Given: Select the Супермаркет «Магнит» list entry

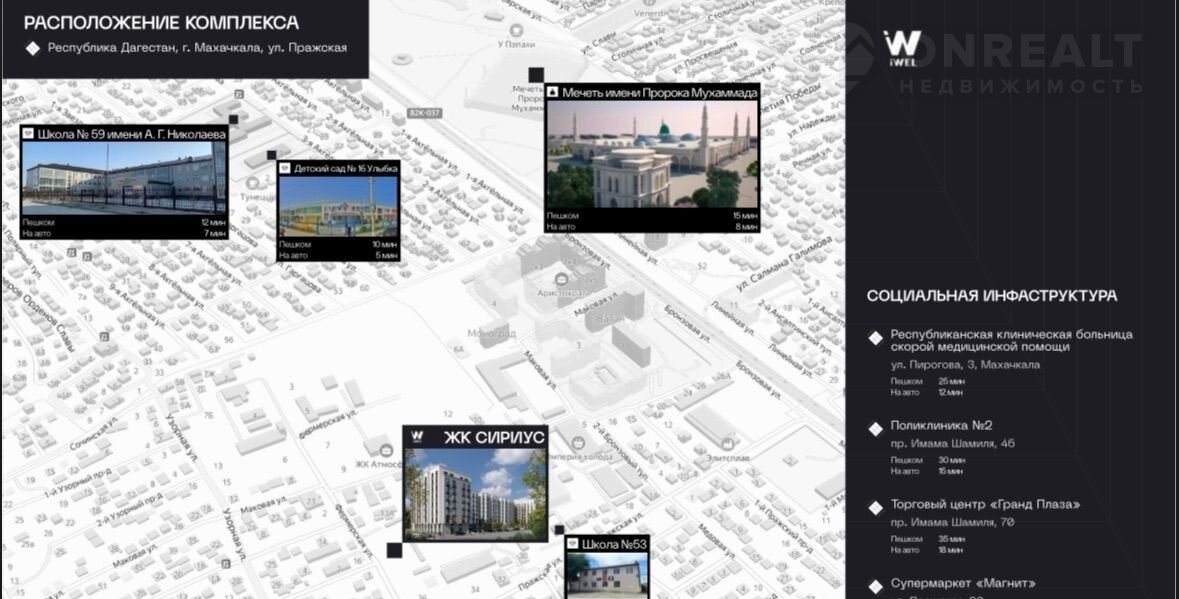Looking at the screenshot, I should pos(963,583).
